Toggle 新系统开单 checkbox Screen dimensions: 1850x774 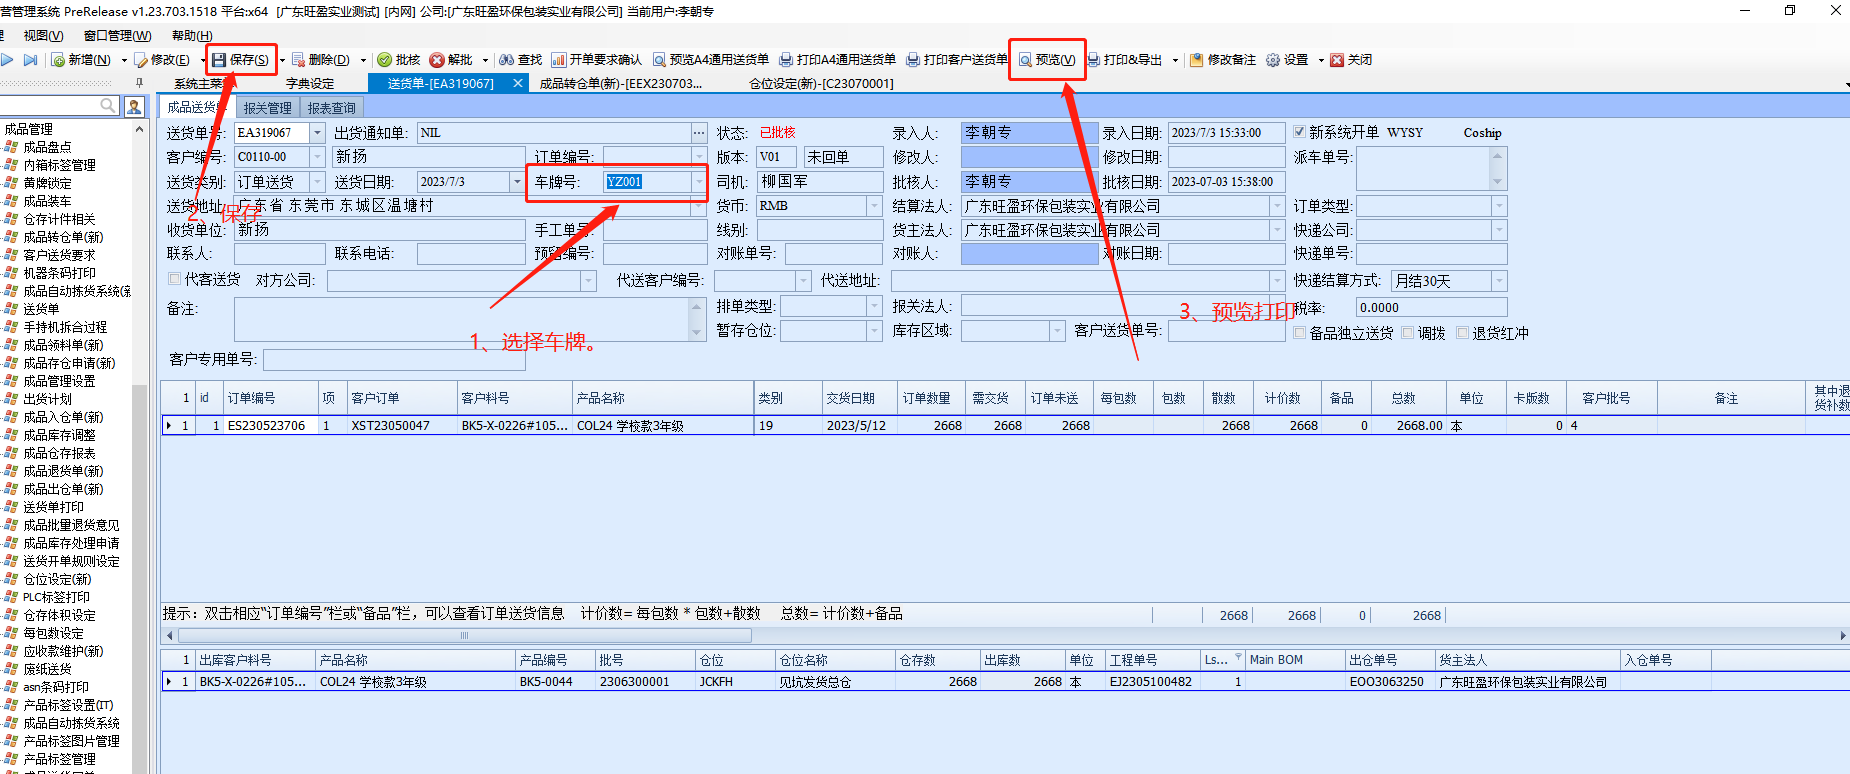1299,132
